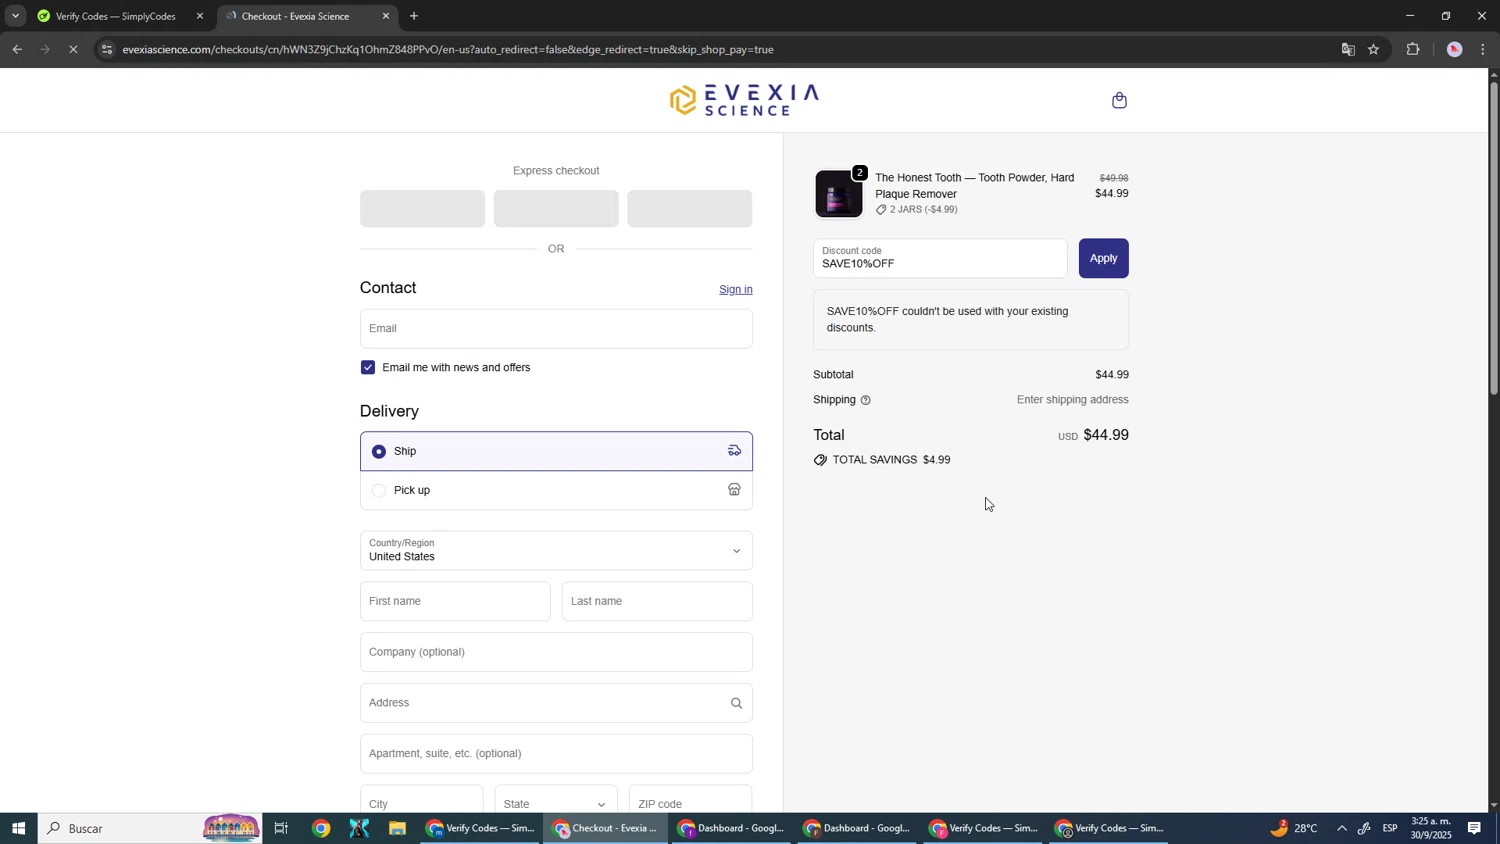
Task: Open the tab search dropdown arrow
Action: click(x=15, y=16)
